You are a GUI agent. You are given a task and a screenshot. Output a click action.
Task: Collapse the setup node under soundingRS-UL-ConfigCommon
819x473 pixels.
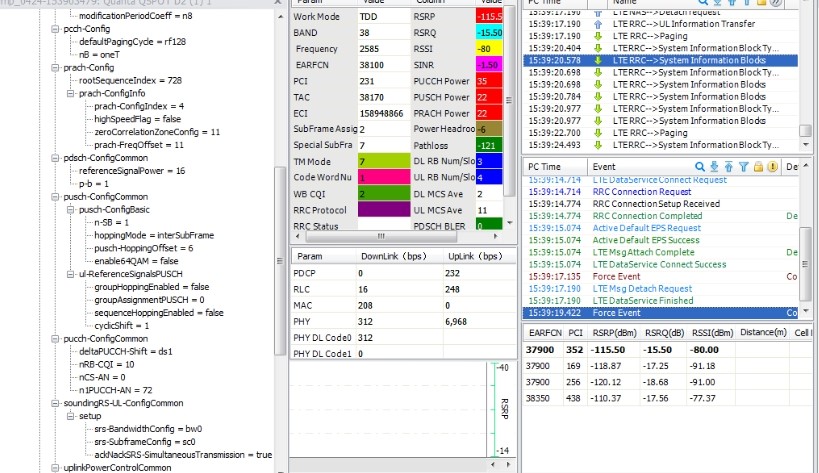[70, 416]
